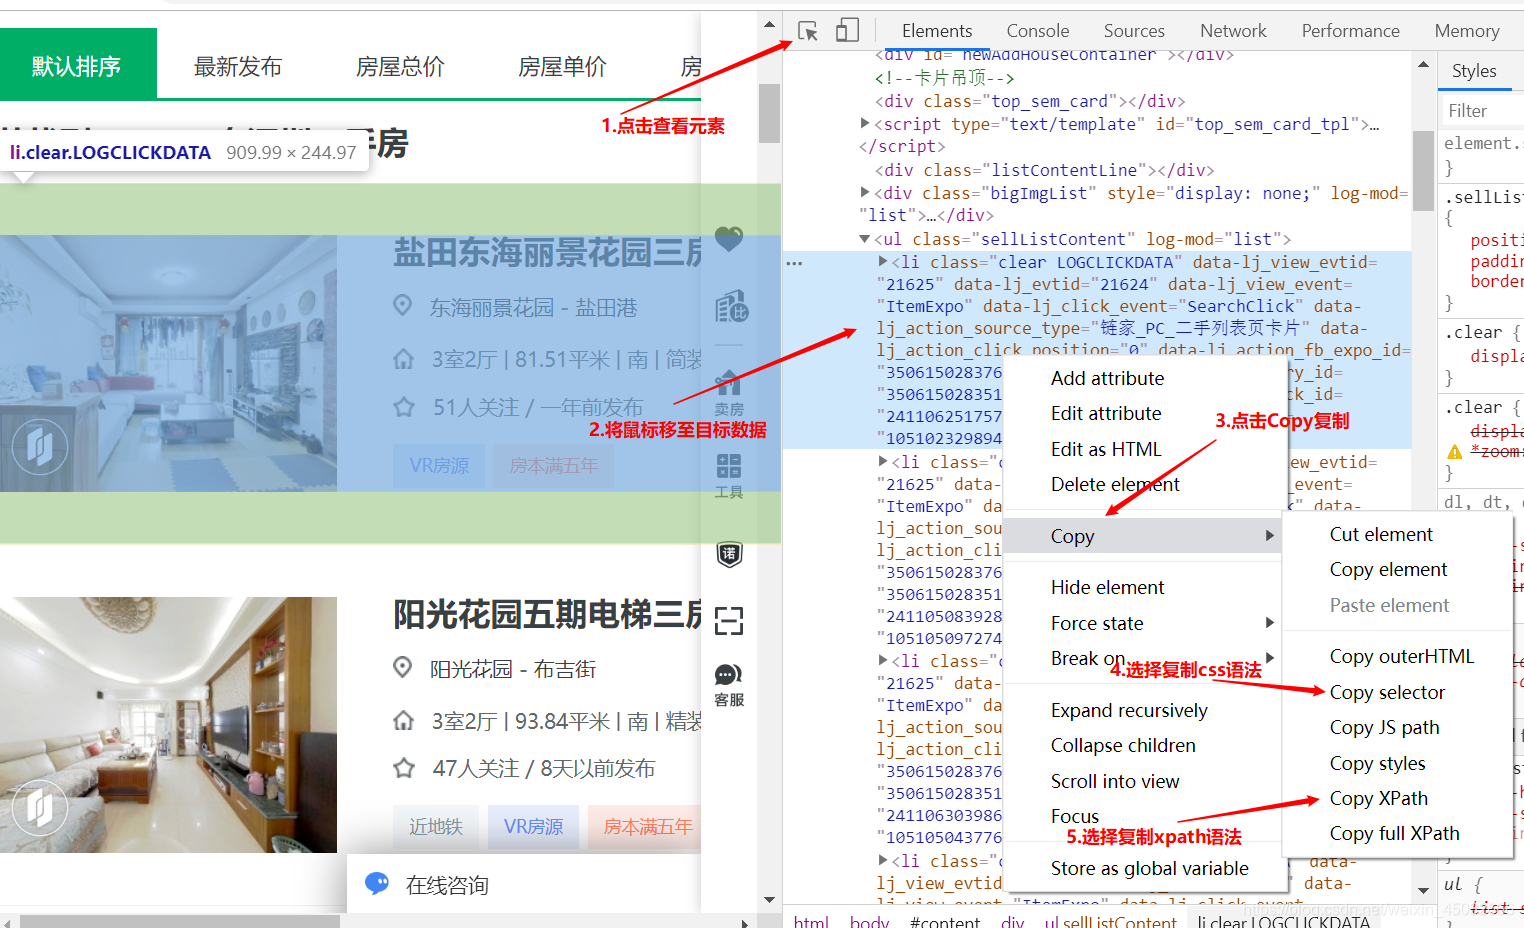Expand the script top_sem_card_tpl node

click(865, 123)
